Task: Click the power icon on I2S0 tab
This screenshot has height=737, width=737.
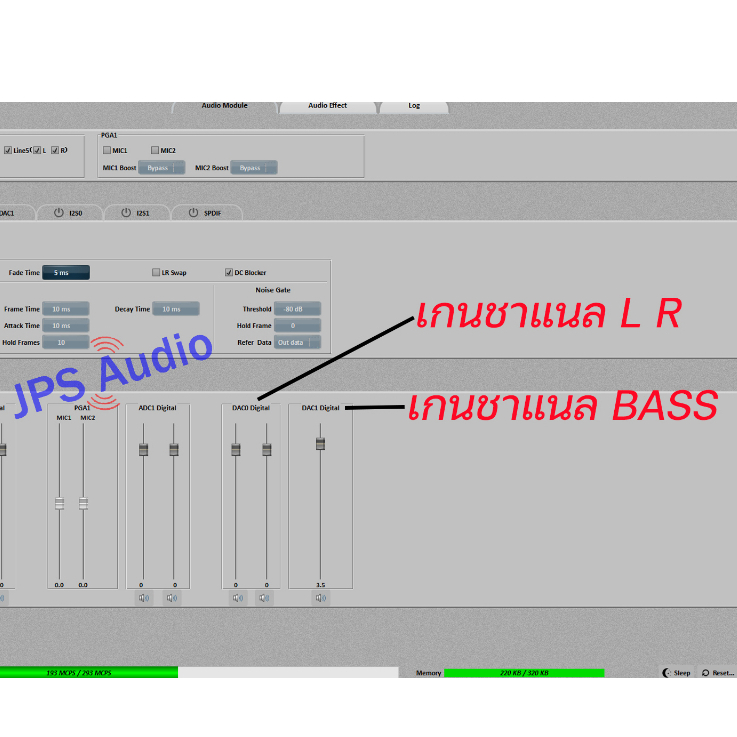Action: (59, 213)
